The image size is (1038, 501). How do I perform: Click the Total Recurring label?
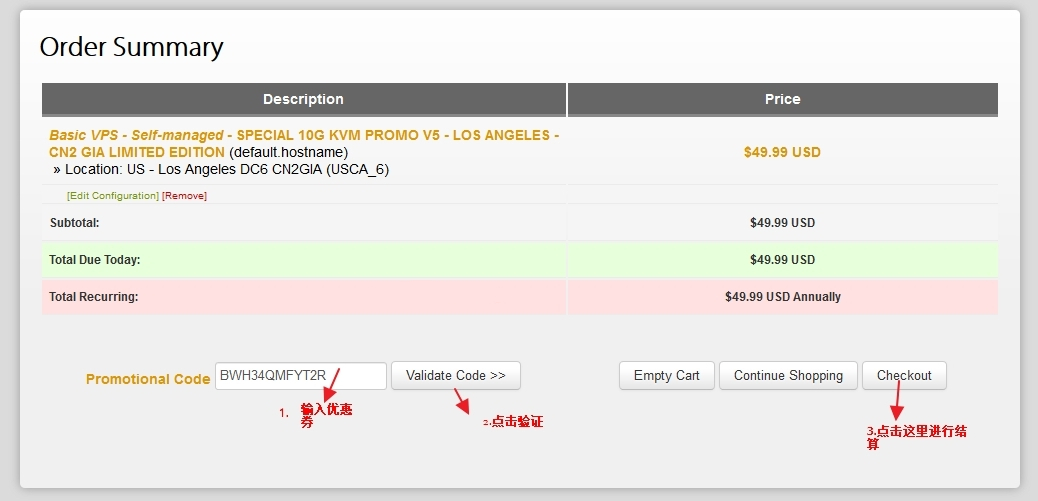(93, 297)
